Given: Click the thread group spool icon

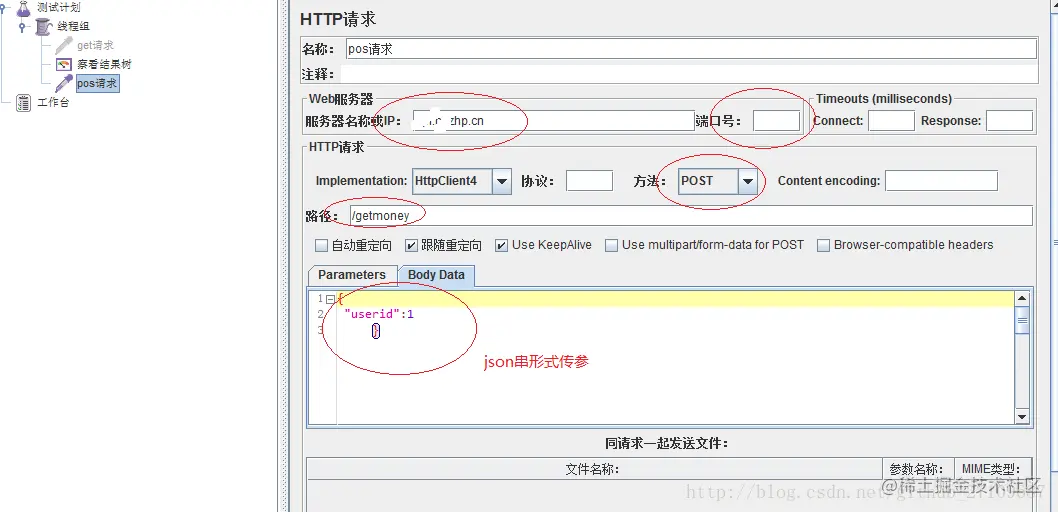Looking at the screenshot, I should click(x=44, y=27).
